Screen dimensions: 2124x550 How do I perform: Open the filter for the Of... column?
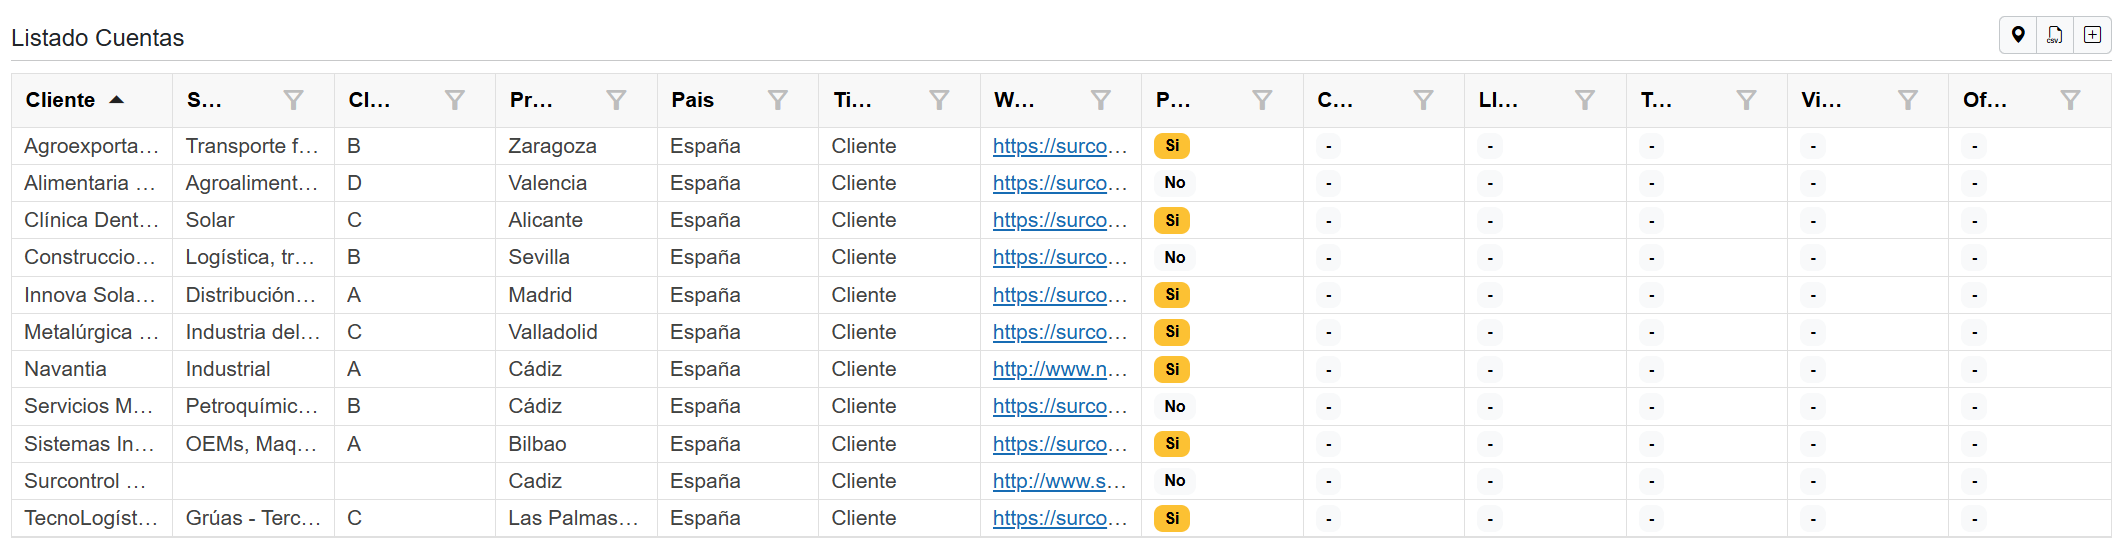tap(2070, 100)
